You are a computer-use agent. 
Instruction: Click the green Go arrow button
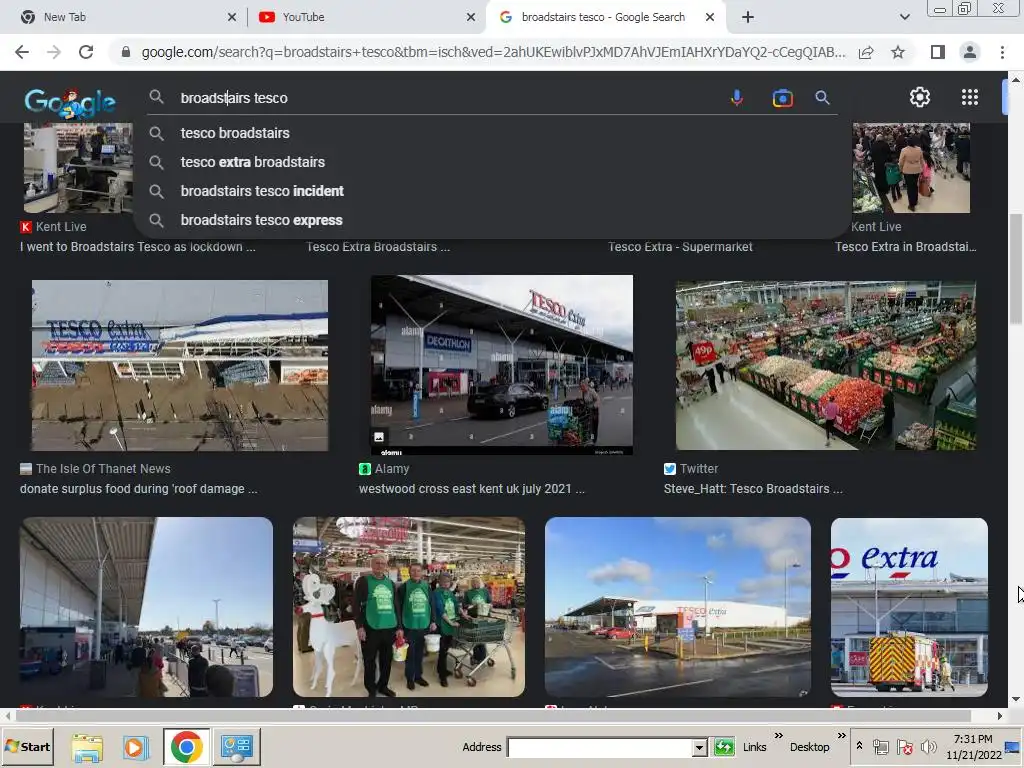pyautogui.click(x=724, y=747)
